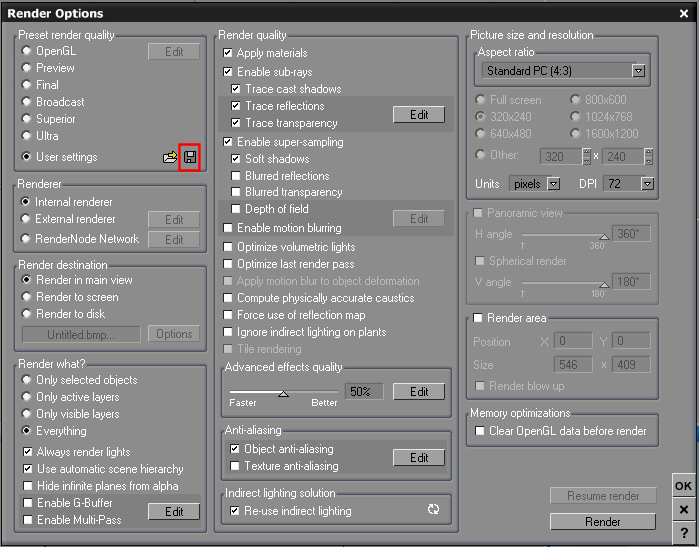699x547 pixels.
Task: Click the refresh indirect lighting icon
Action: [x=433, y=509]
